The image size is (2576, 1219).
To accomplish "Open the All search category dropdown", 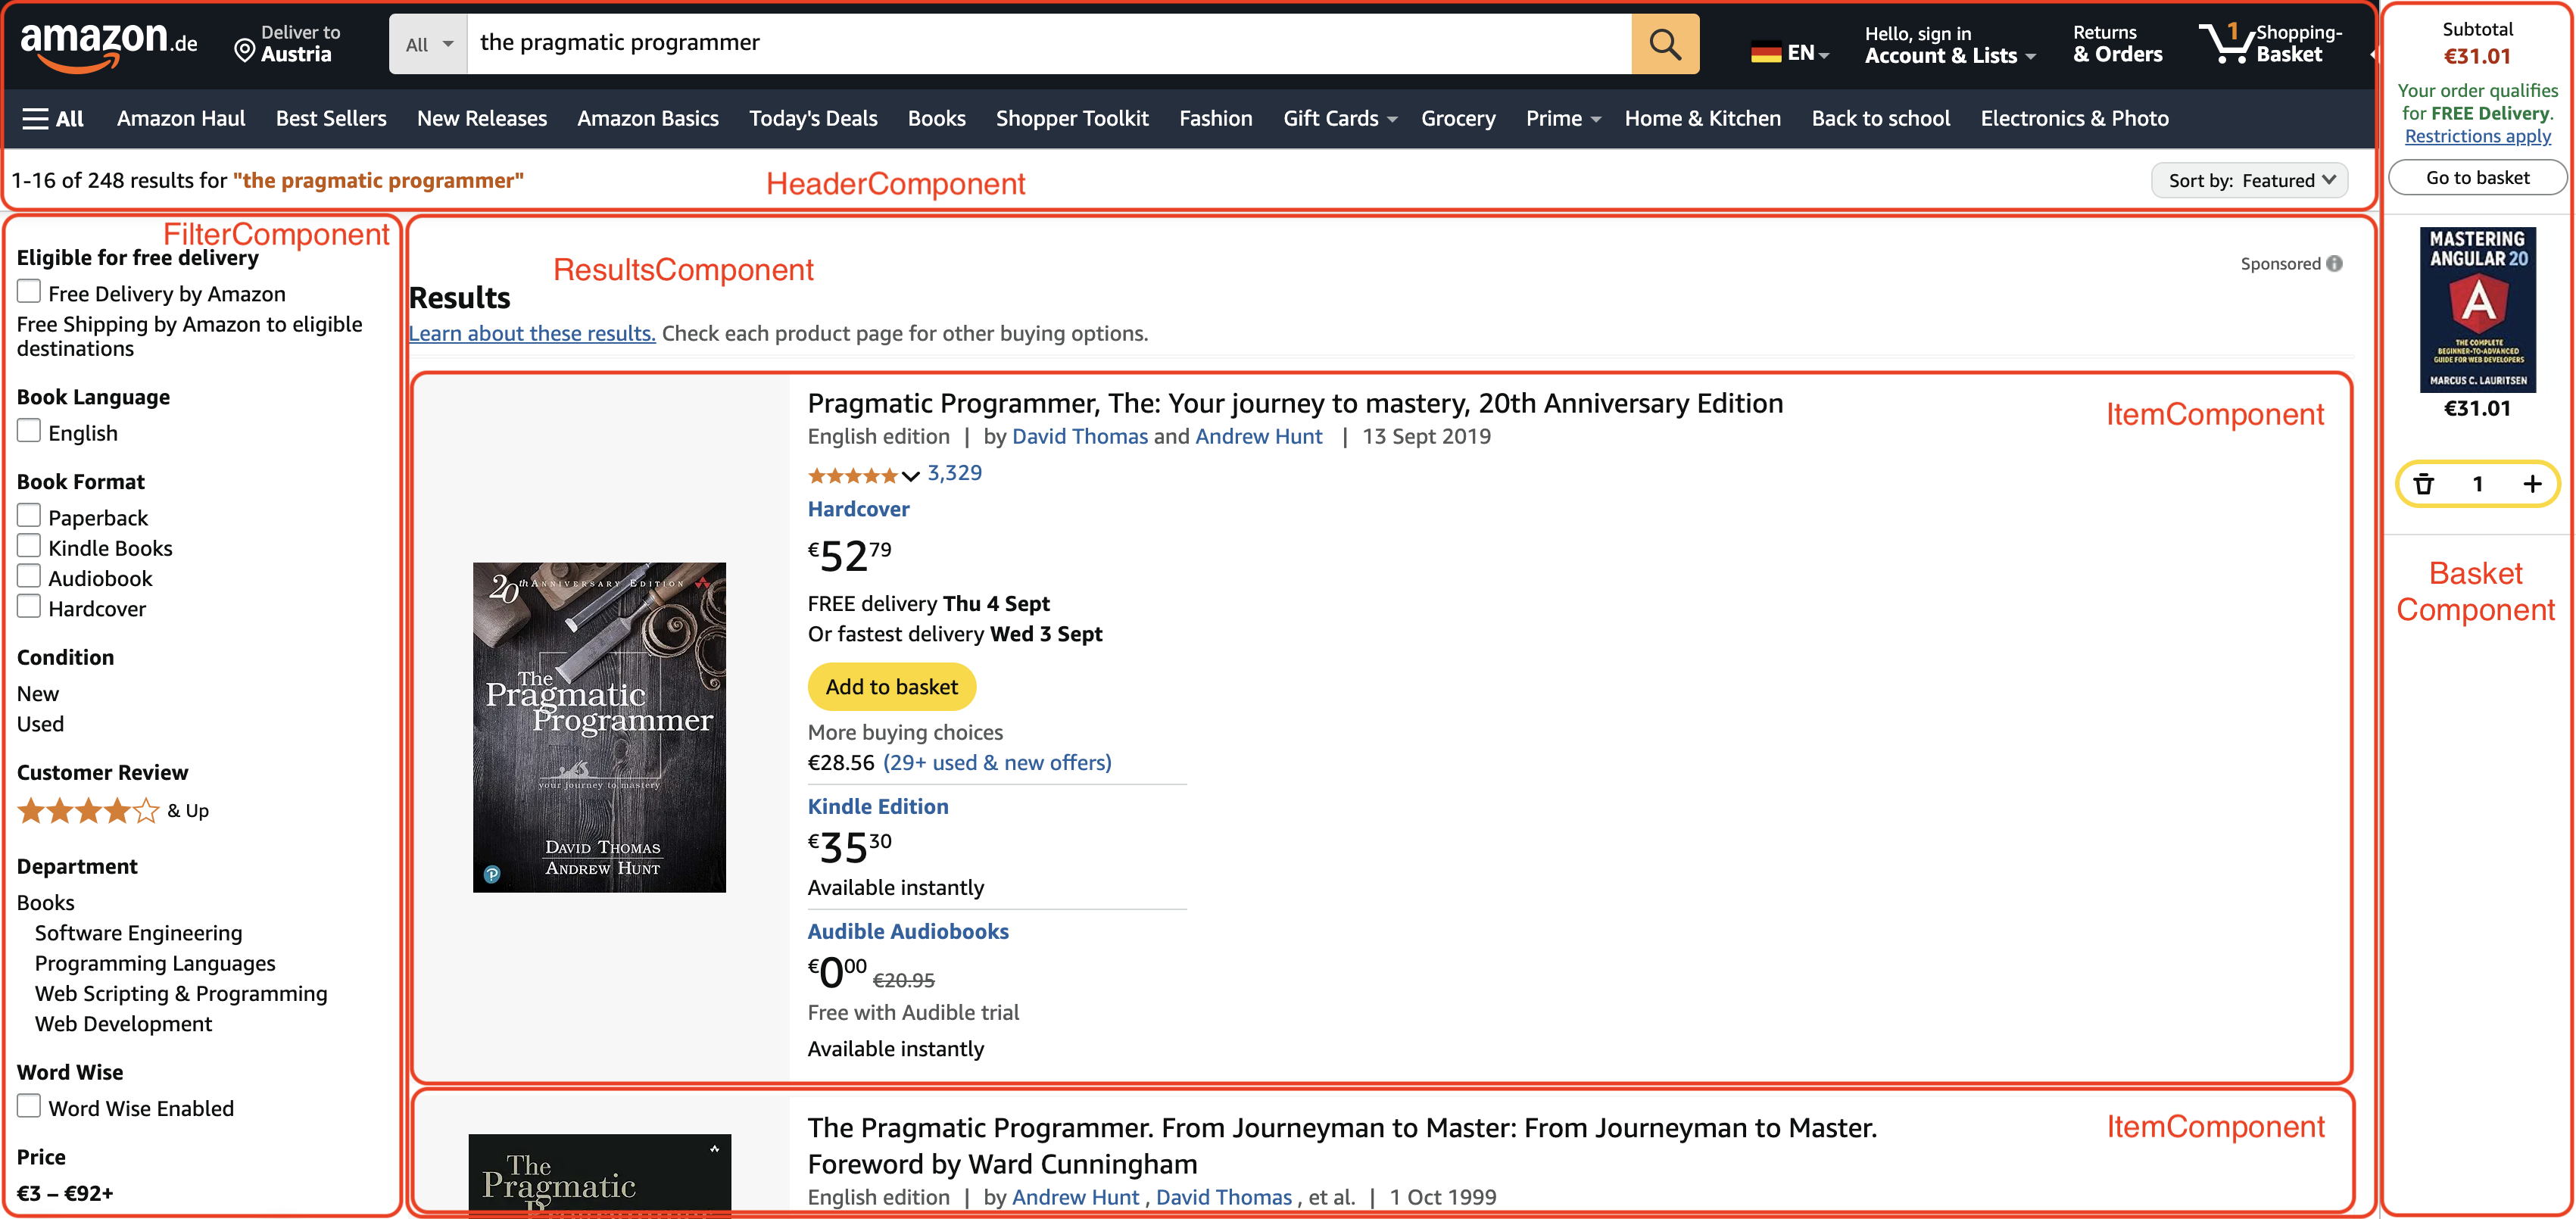I will click(x=428, y=44).
